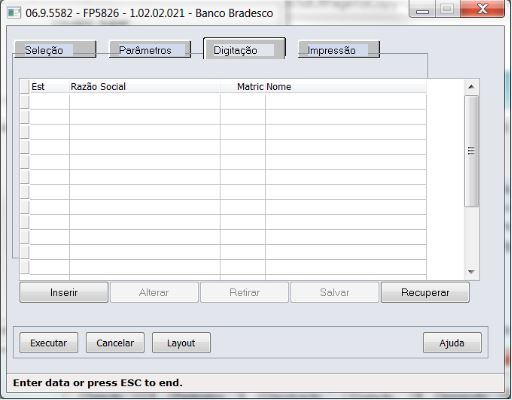
Task: Click the grid scrollbar down arrow
Action: point(471,272)
